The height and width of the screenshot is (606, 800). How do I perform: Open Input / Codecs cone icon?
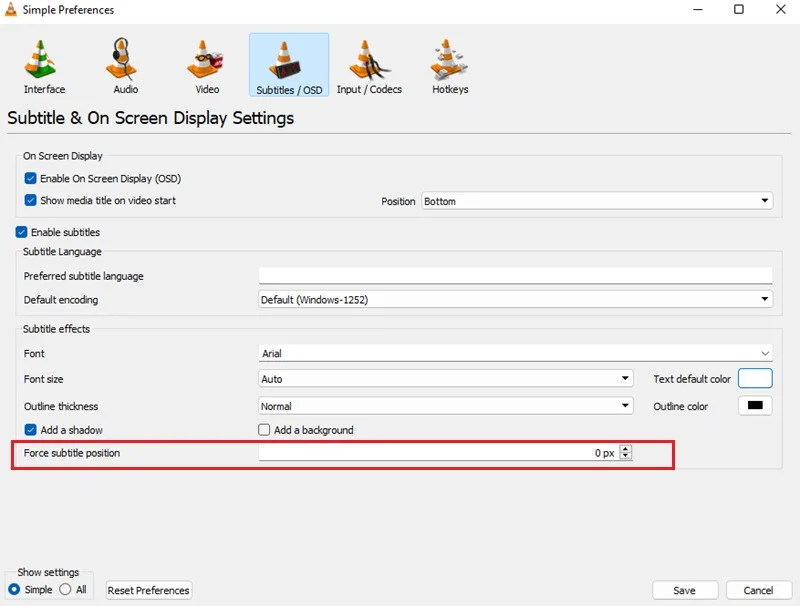[368, 60]
